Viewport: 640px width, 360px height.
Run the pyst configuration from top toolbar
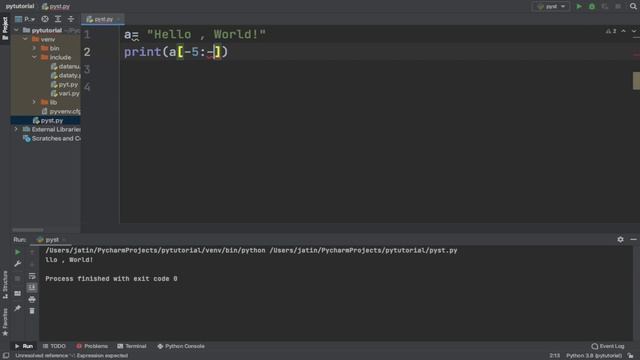(579, 7)
